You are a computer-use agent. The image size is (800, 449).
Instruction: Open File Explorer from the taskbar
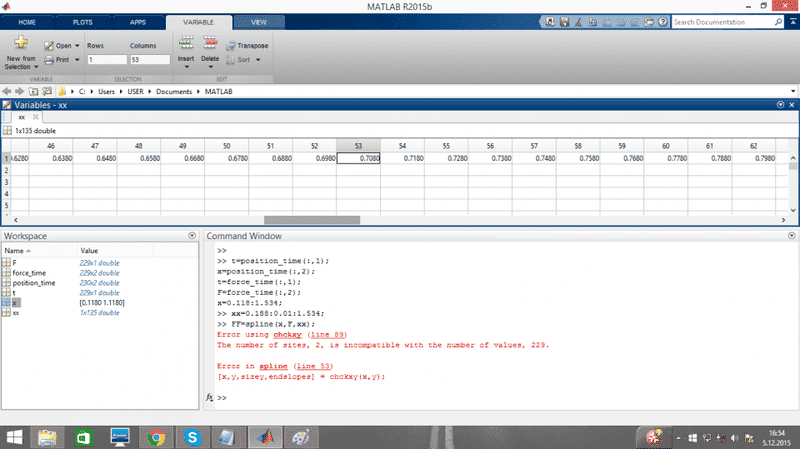47,438
